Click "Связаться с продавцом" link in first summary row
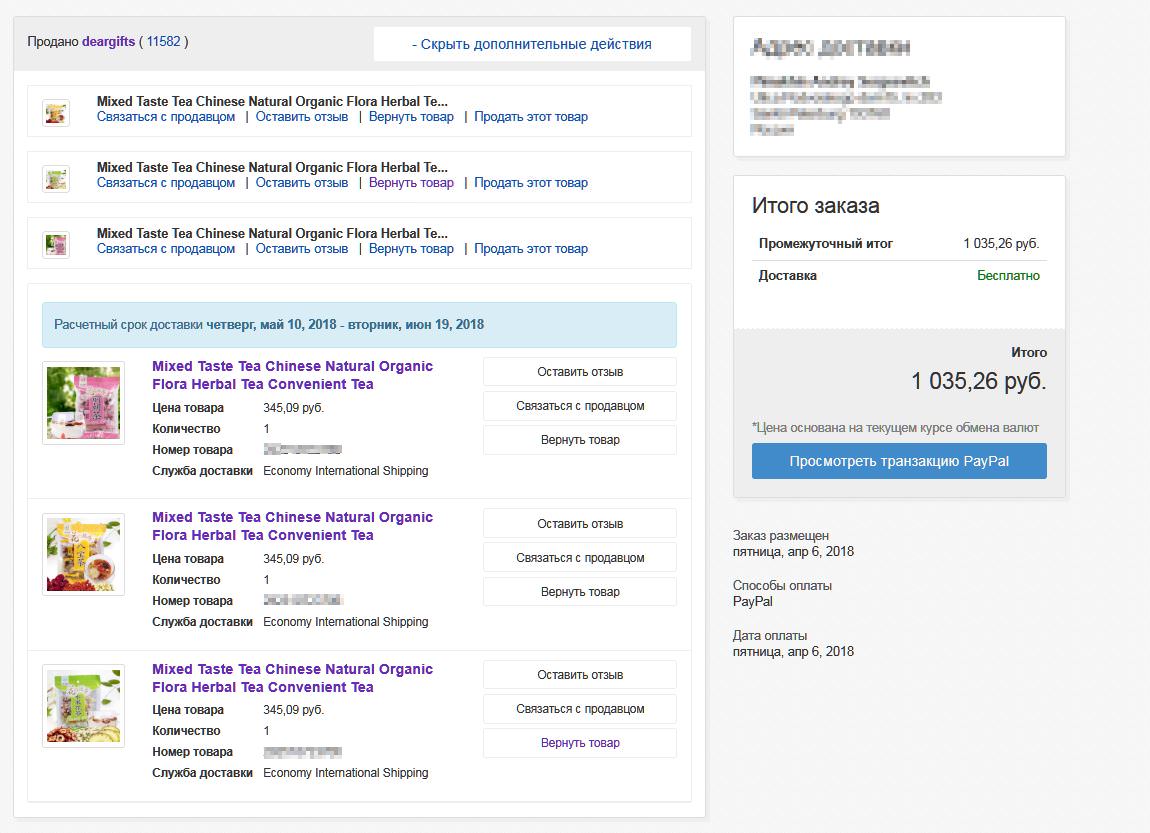The height and width of the screenshot is (833, 1150). pos(166,117)
